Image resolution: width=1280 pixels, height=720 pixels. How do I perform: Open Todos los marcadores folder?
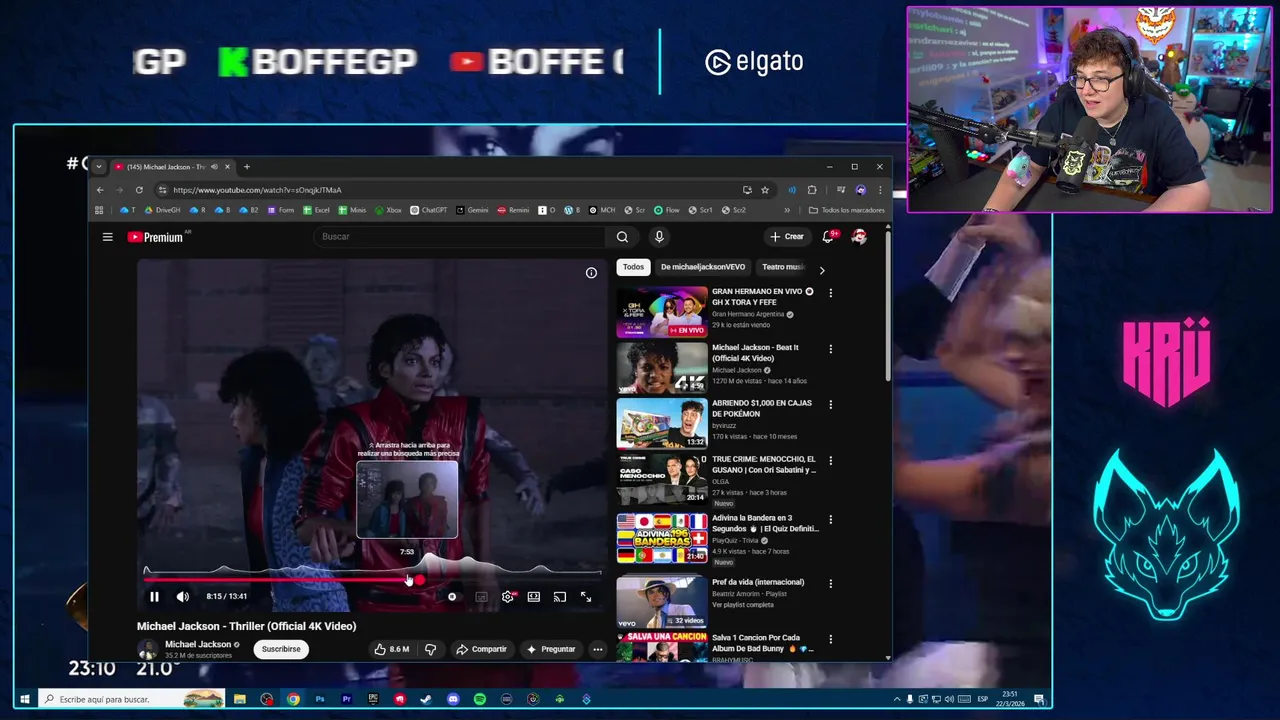847,210
